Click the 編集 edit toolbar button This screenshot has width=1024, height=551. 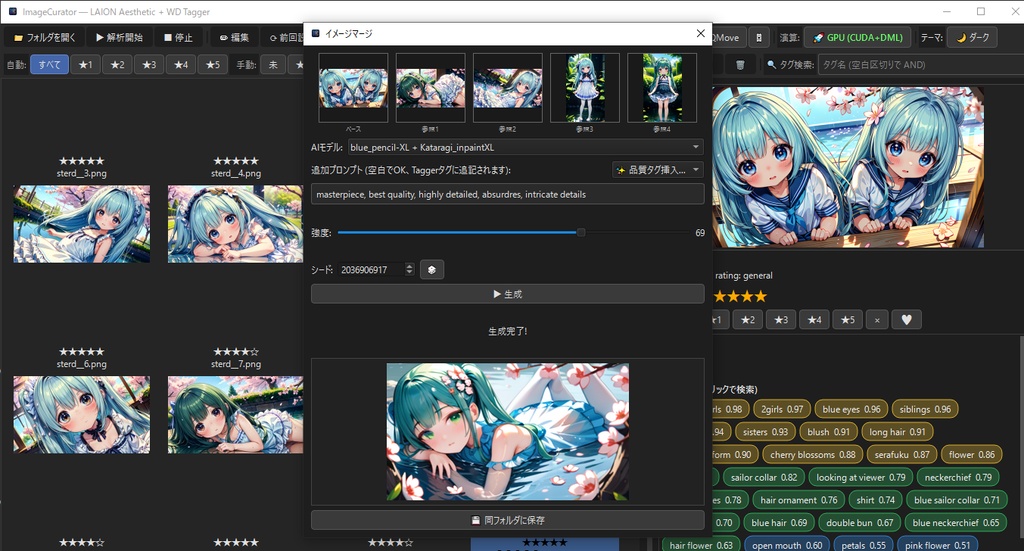[234, 38]
